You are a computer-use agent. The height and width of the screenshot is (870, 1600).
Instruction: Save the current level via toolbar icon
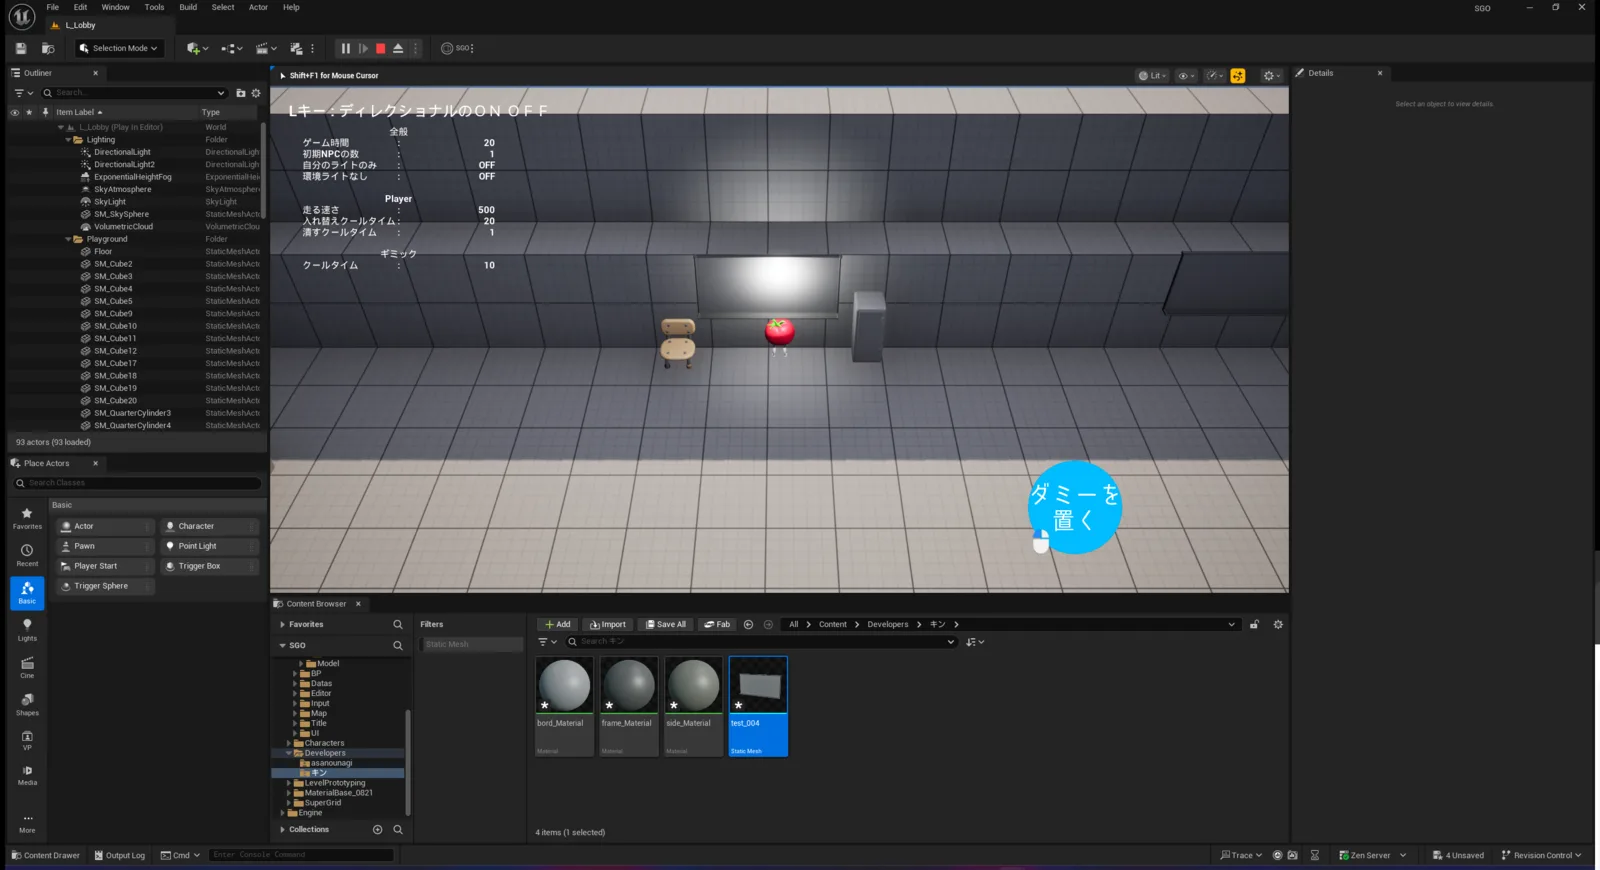[21, 48]
